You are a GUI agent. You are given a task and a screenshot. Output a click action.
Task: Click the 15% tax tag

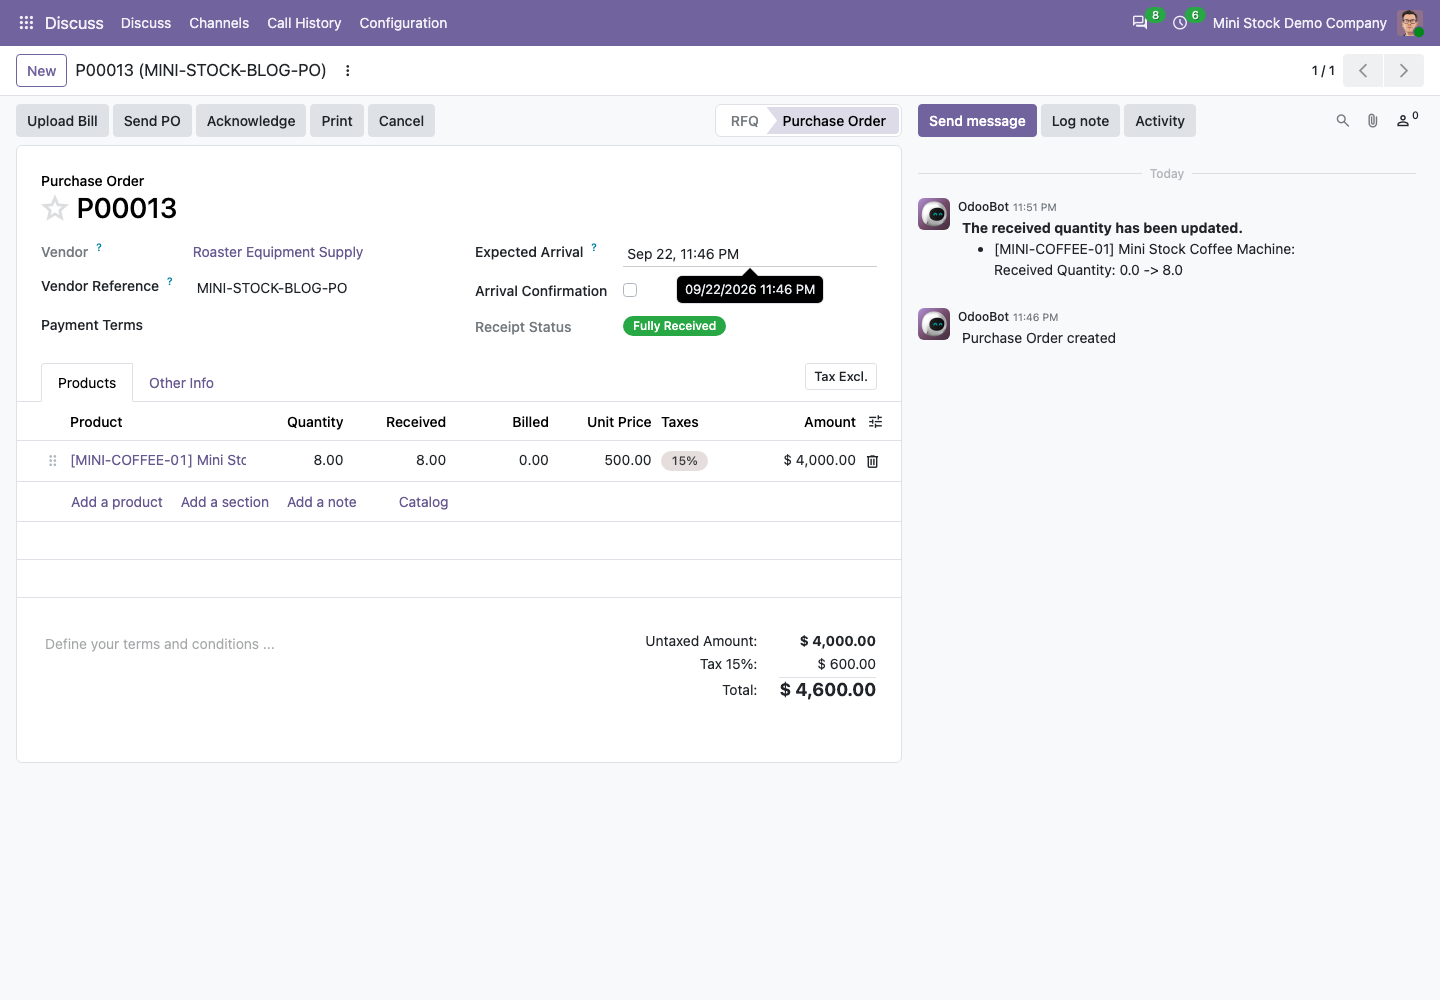point(685,461)
